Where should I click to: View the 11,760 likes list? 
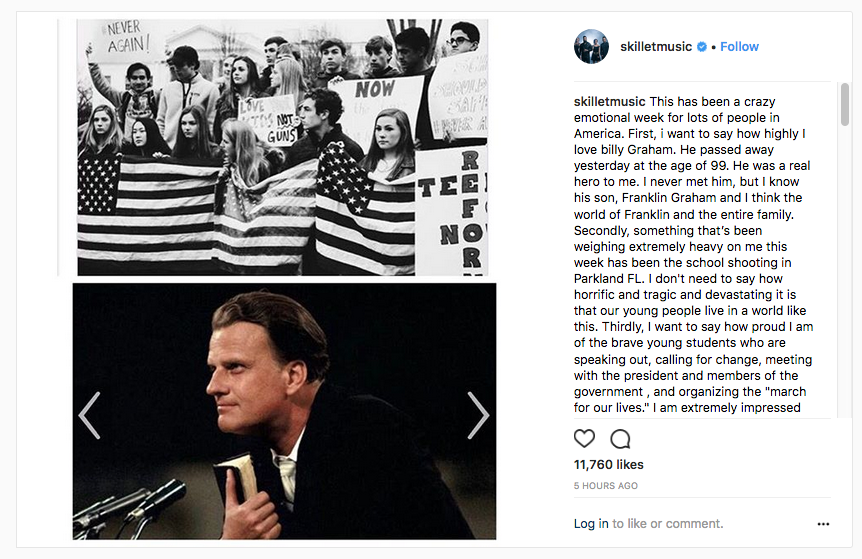pyautogui.click(x=608, y=465)
